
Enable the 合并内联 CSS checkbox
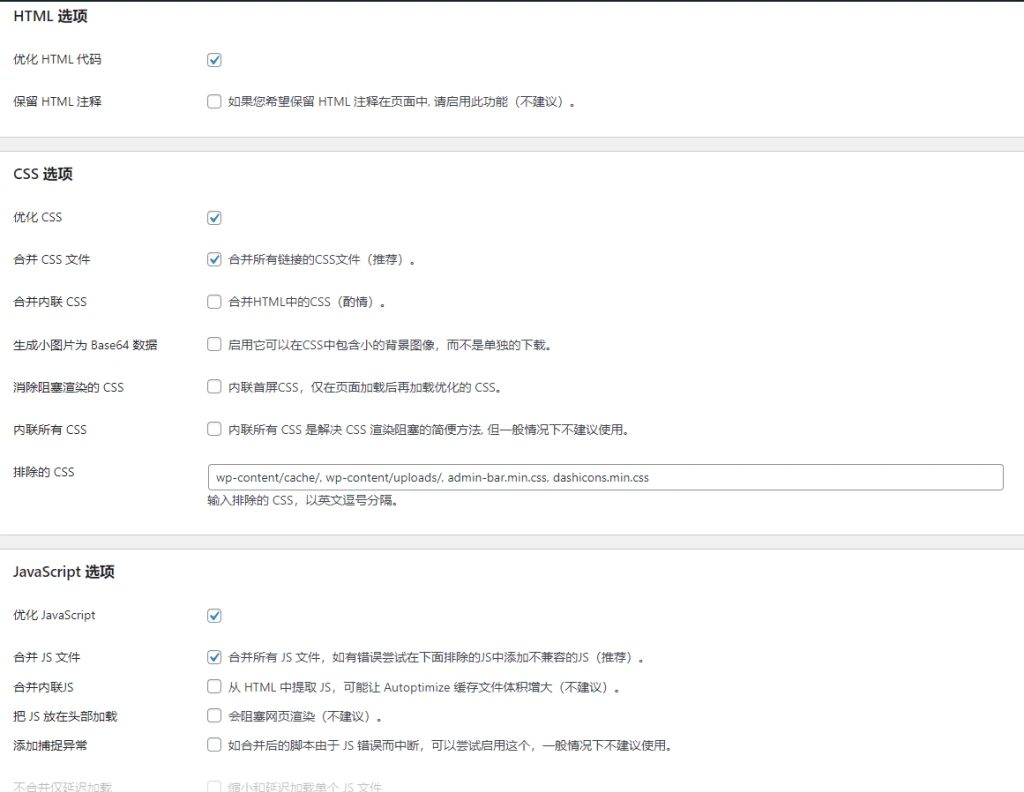214,301
